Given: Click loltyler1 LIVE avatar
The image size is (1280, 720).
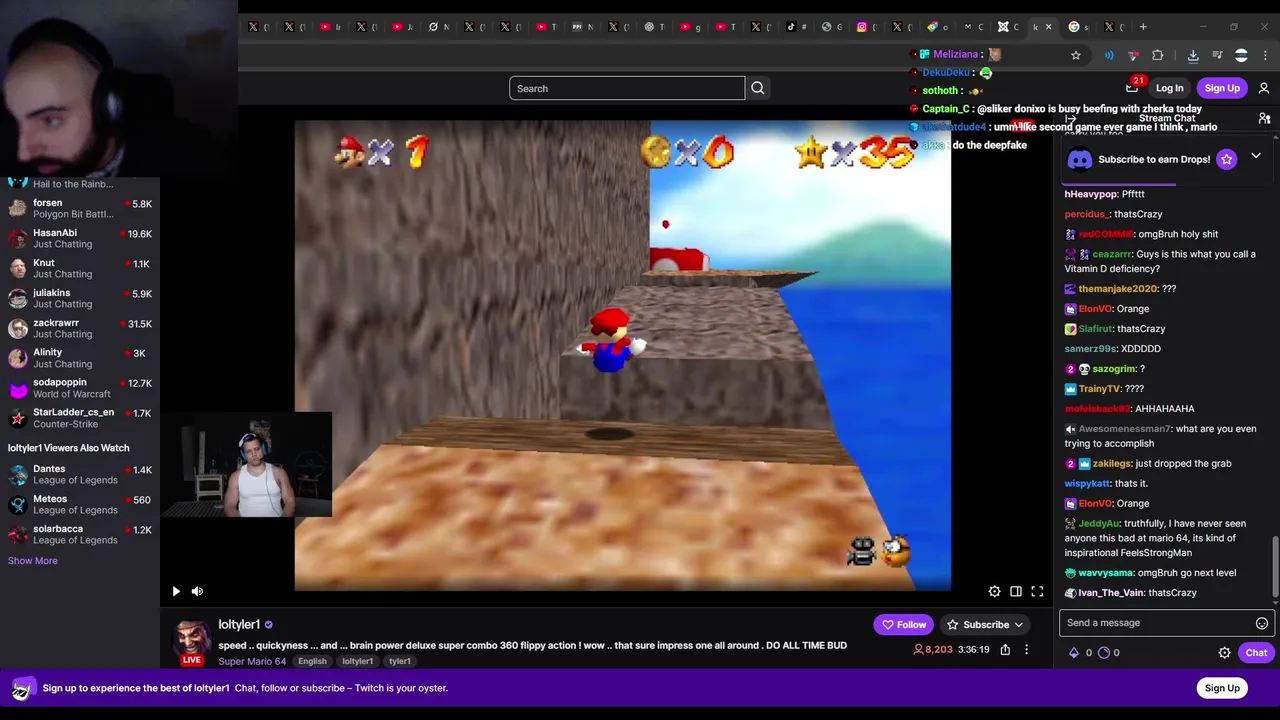Looking at the screenshot, I should pos(191,640).
